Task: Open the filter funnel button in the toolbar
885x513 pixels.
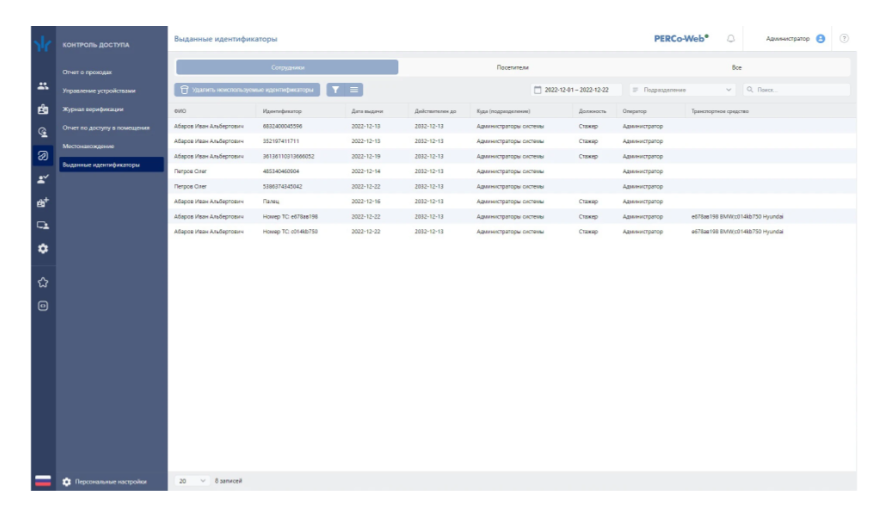Action: [335, 90]
